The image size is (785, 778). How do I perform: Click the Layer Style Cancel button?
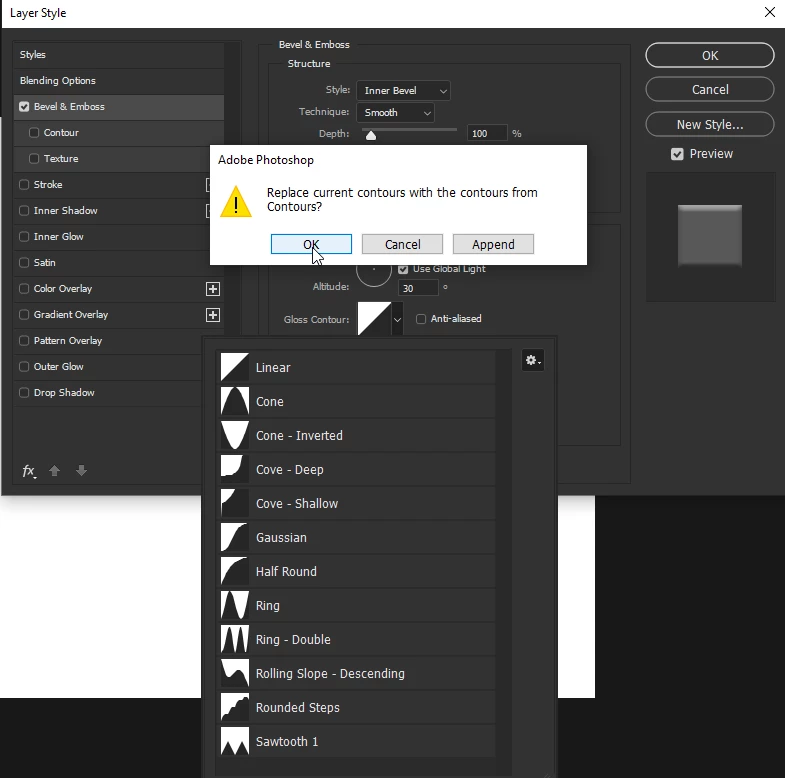point(709,90)
